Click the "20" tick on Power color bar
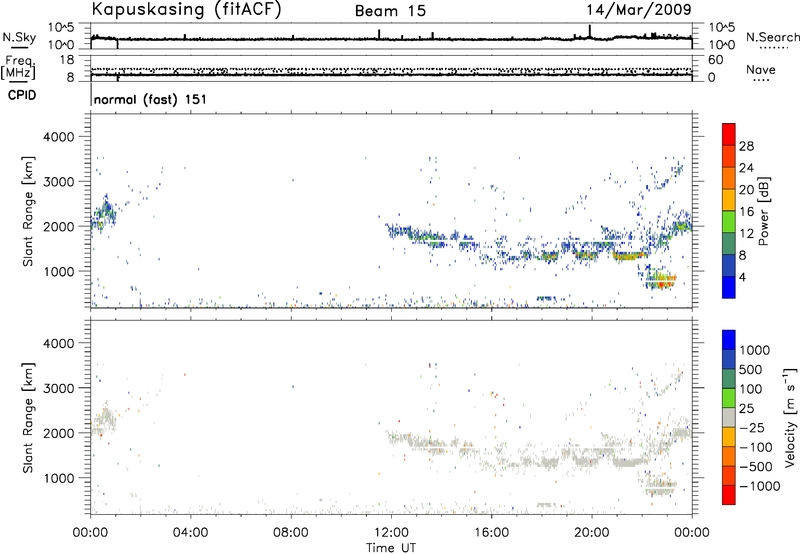Viewport: 800px width, 554px height. pos(746,190)
